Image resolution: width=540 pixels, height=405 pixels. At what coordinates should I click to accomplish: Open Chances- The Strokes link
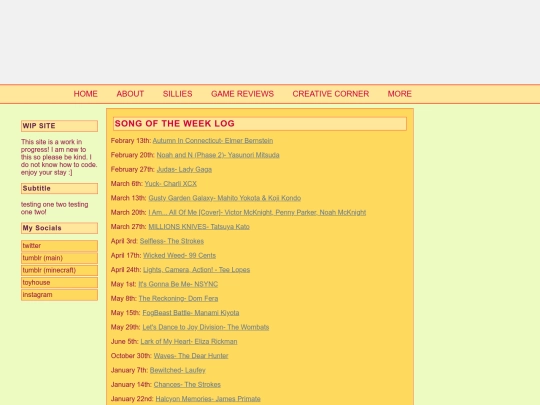point(187,385)
